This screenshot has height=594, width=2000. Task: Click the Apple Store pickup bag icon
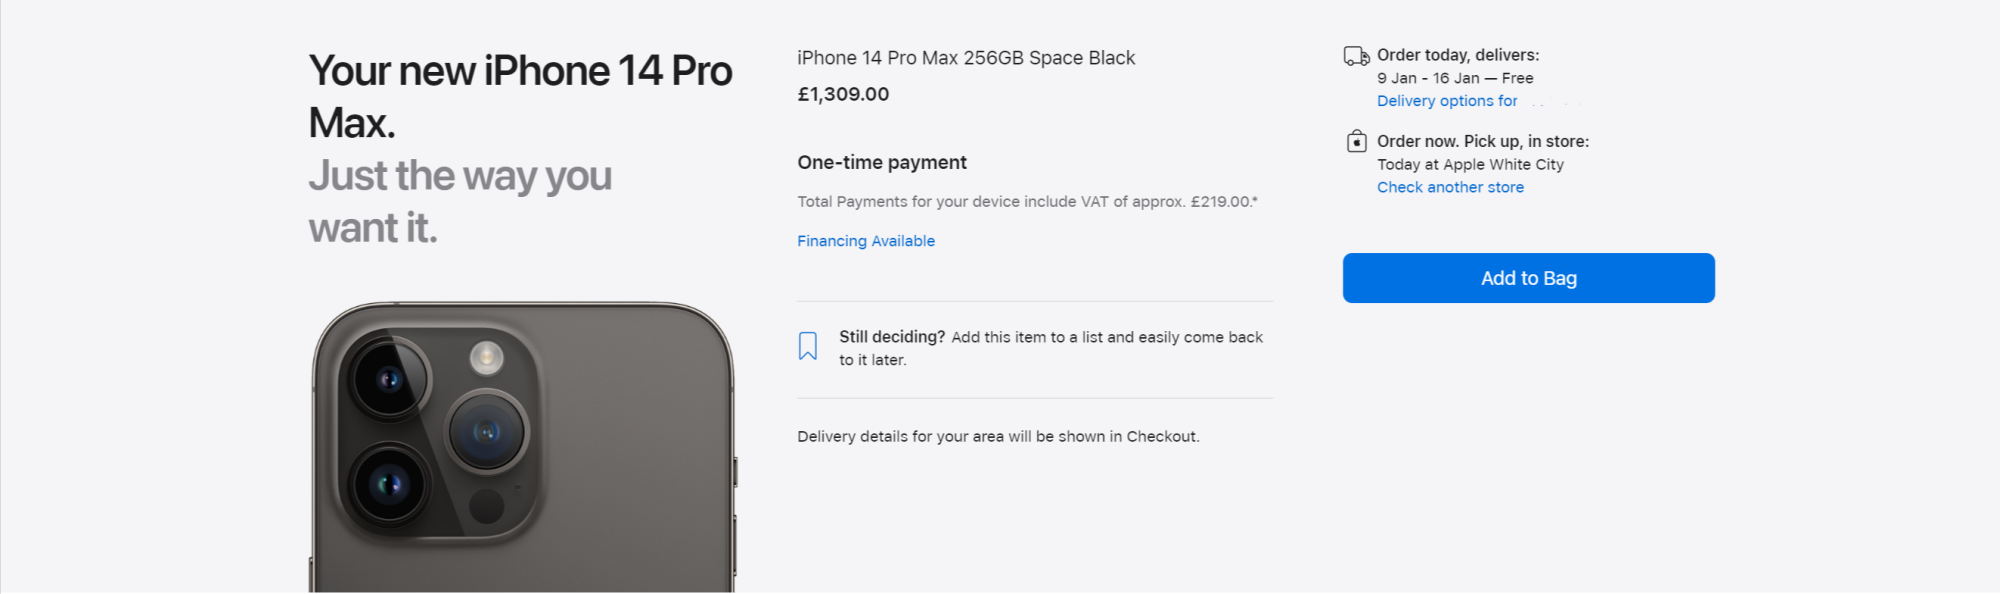point(1356,141)
